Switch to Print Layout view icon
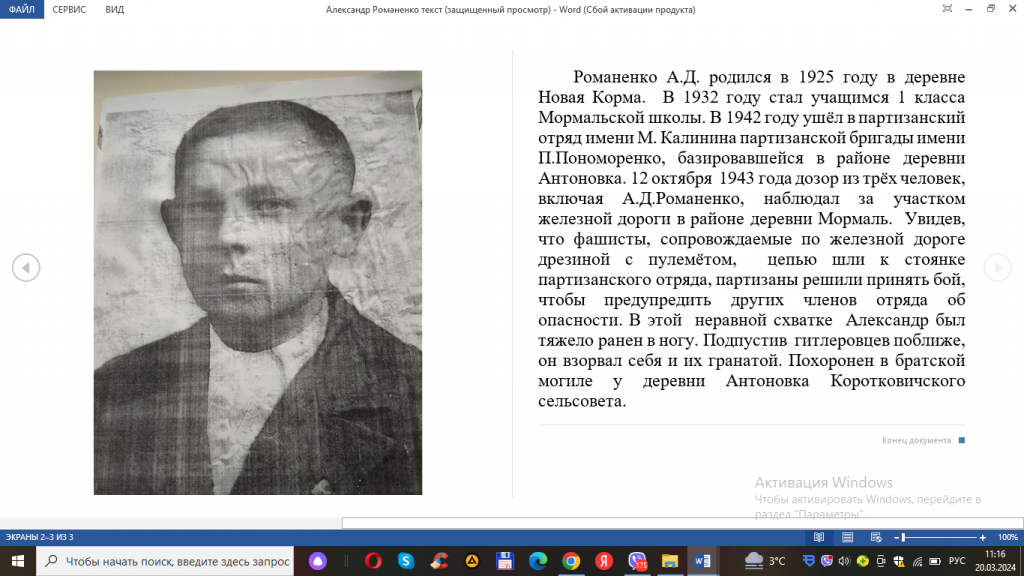Screen dimensions: 1024x576 pos(848,537)
